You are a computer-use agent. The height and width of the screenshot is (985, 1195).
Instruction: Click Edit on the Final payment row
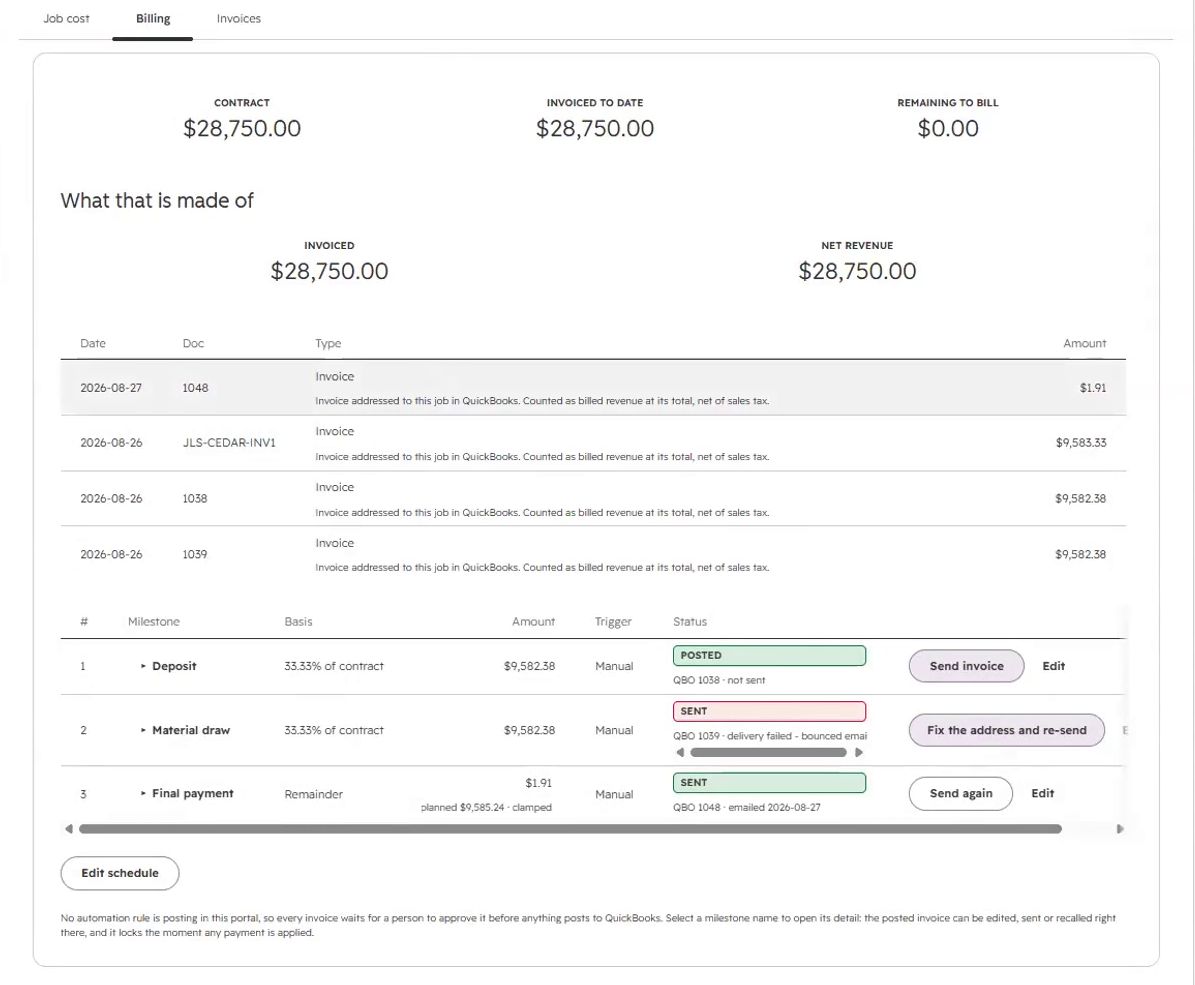(x=1043, y=794)
